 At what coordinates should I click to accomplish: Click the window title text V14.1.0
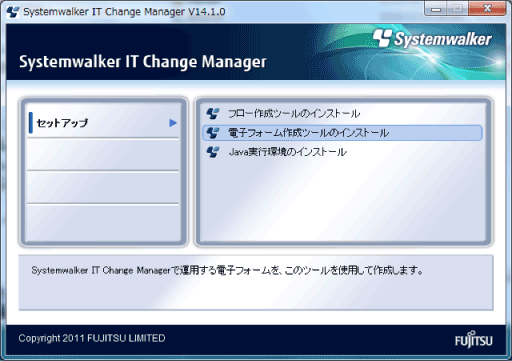point(207,12)
